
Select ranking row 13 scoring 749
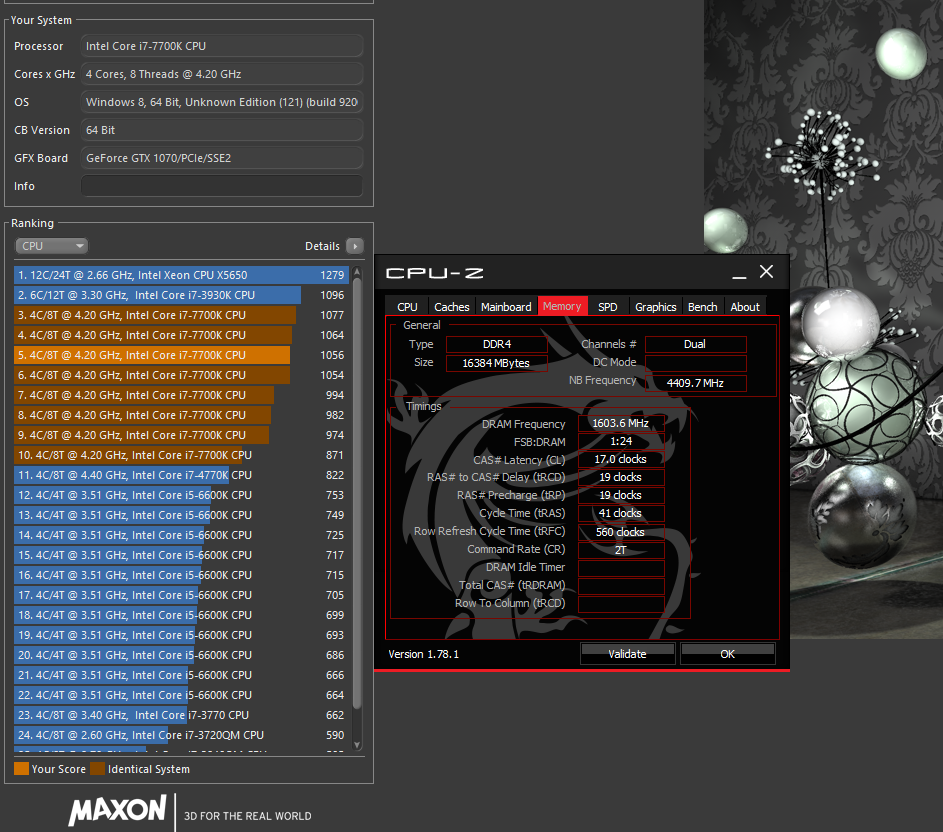(x=181, y=515)
